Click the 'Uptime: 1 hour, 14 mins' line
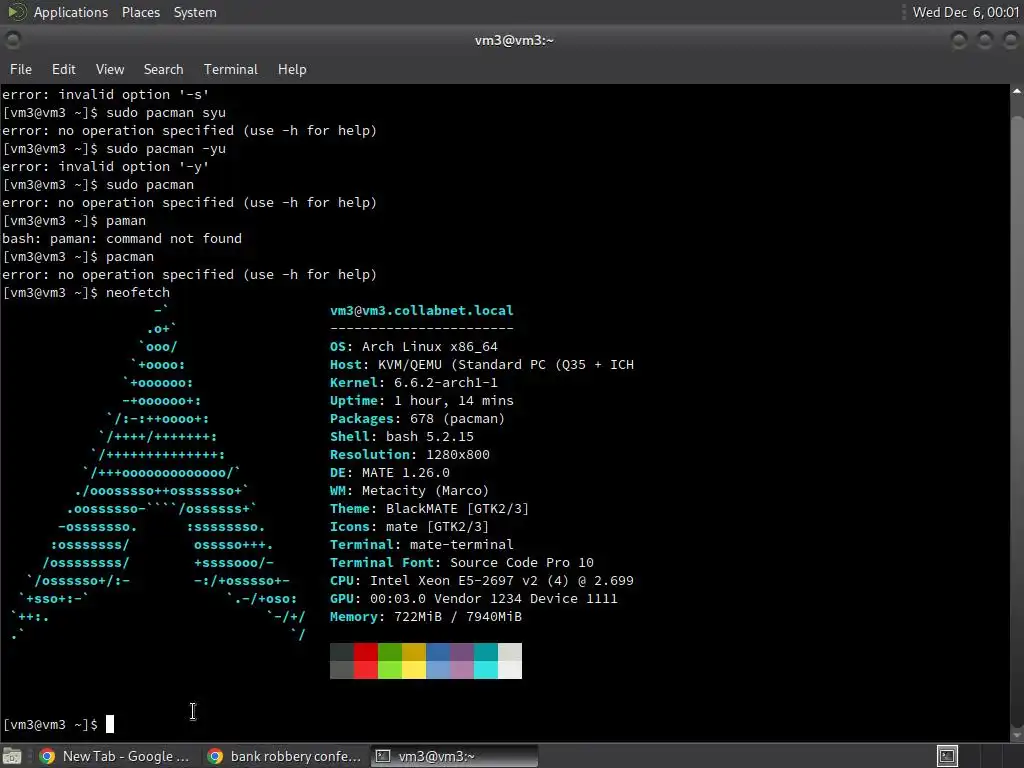Screen dimensions: 1024x768 (422, 401)
